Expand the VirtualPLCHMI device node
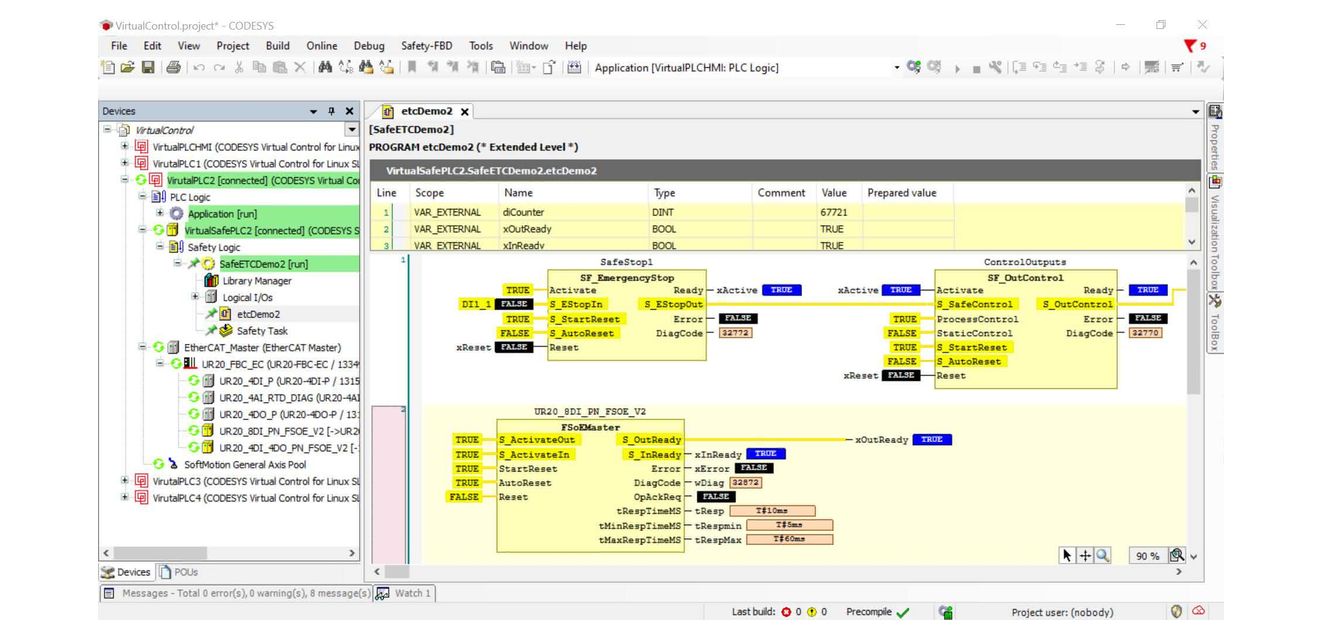Image resolution: width=1320 pixels, height=636 pixels. coord(125,146)
